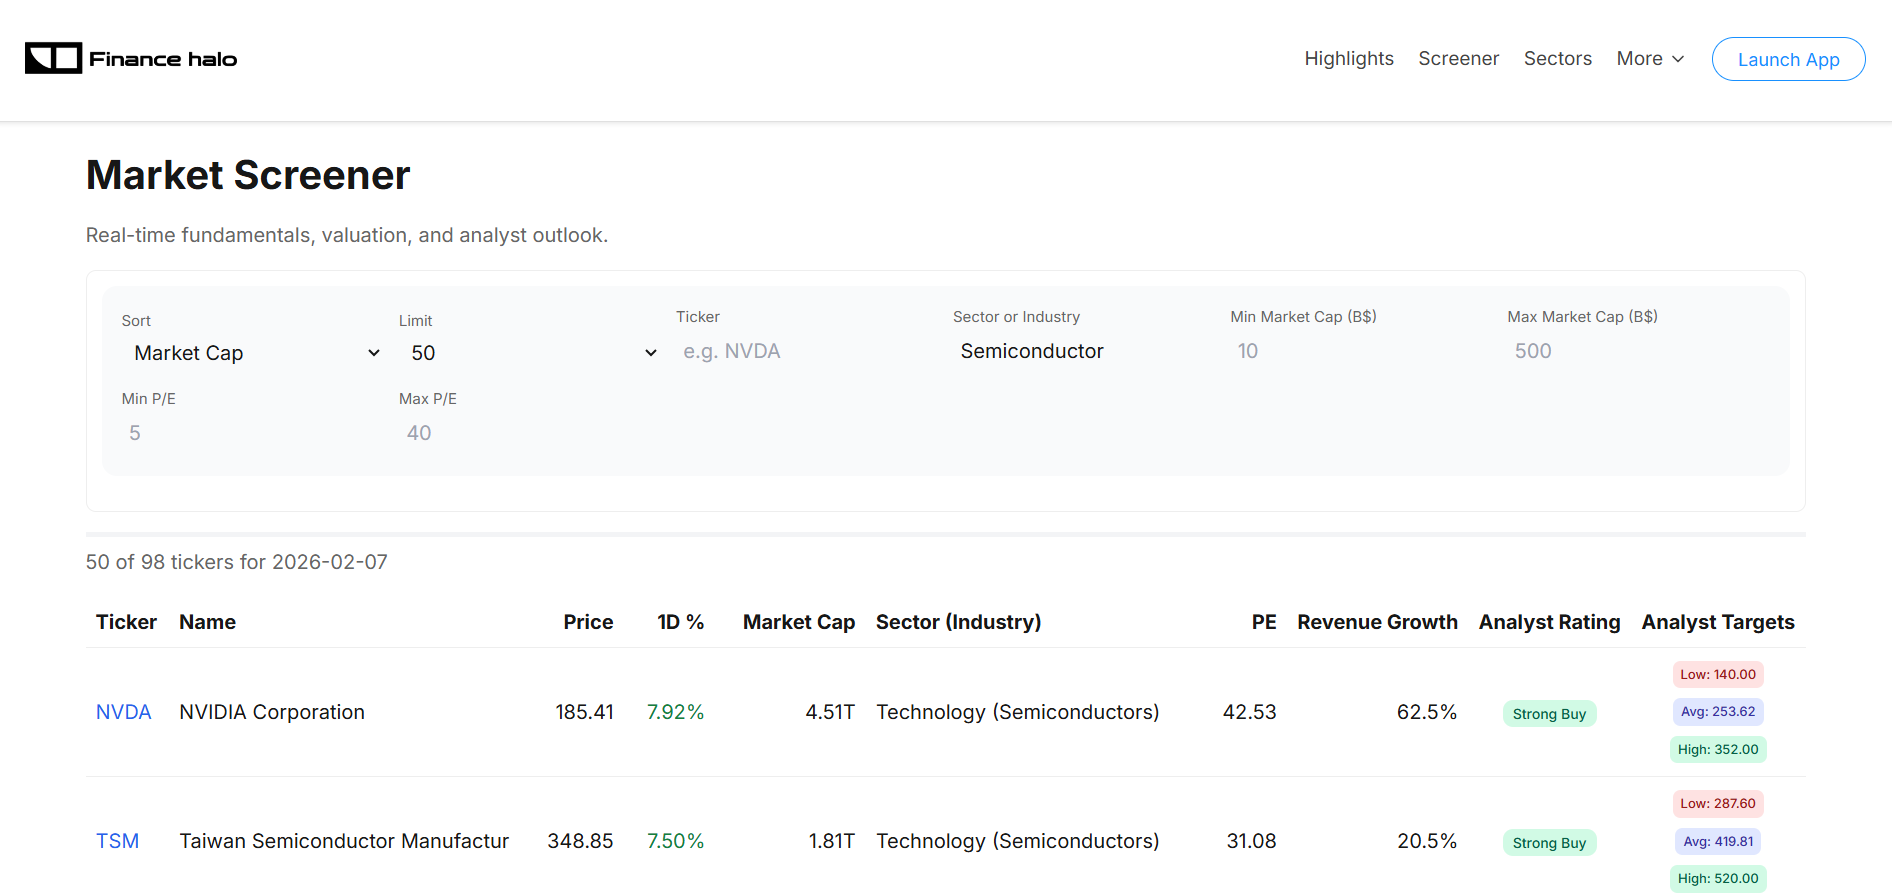Screen dimensions: 1892x893
Task: Click NVDA Avg: 253.62 target badge
Action: [1717, 712]
